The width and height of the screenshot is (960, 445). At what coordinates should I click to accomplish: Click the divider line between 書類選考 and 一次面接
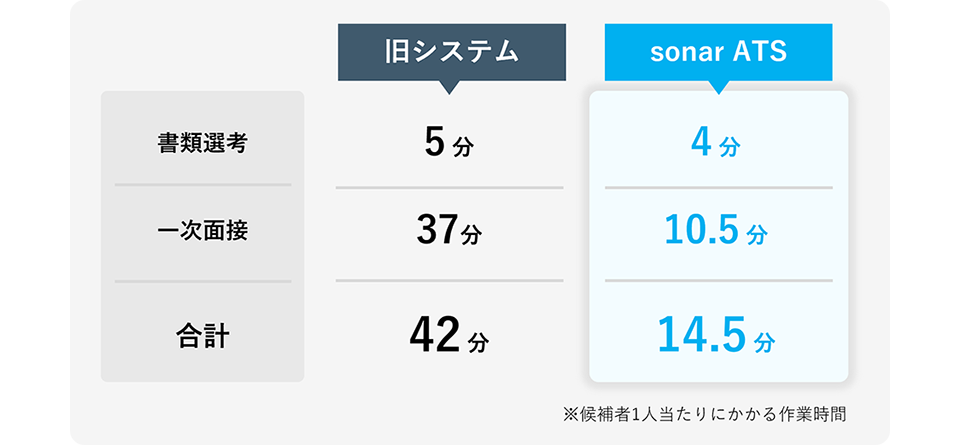202,185
